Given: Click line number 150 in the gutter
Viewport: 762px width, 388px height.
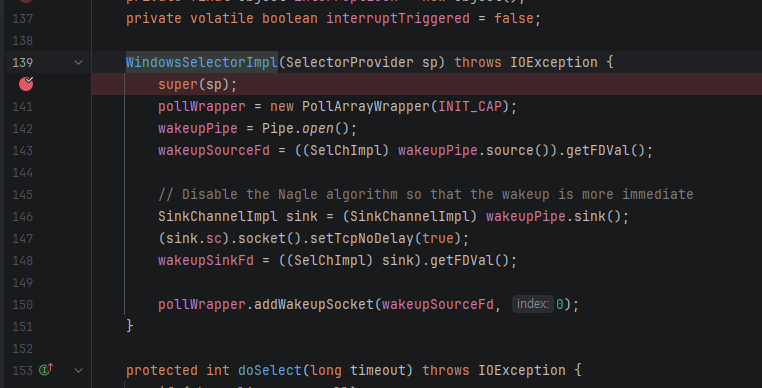Looking at the screenshot, I should [23, 304].
